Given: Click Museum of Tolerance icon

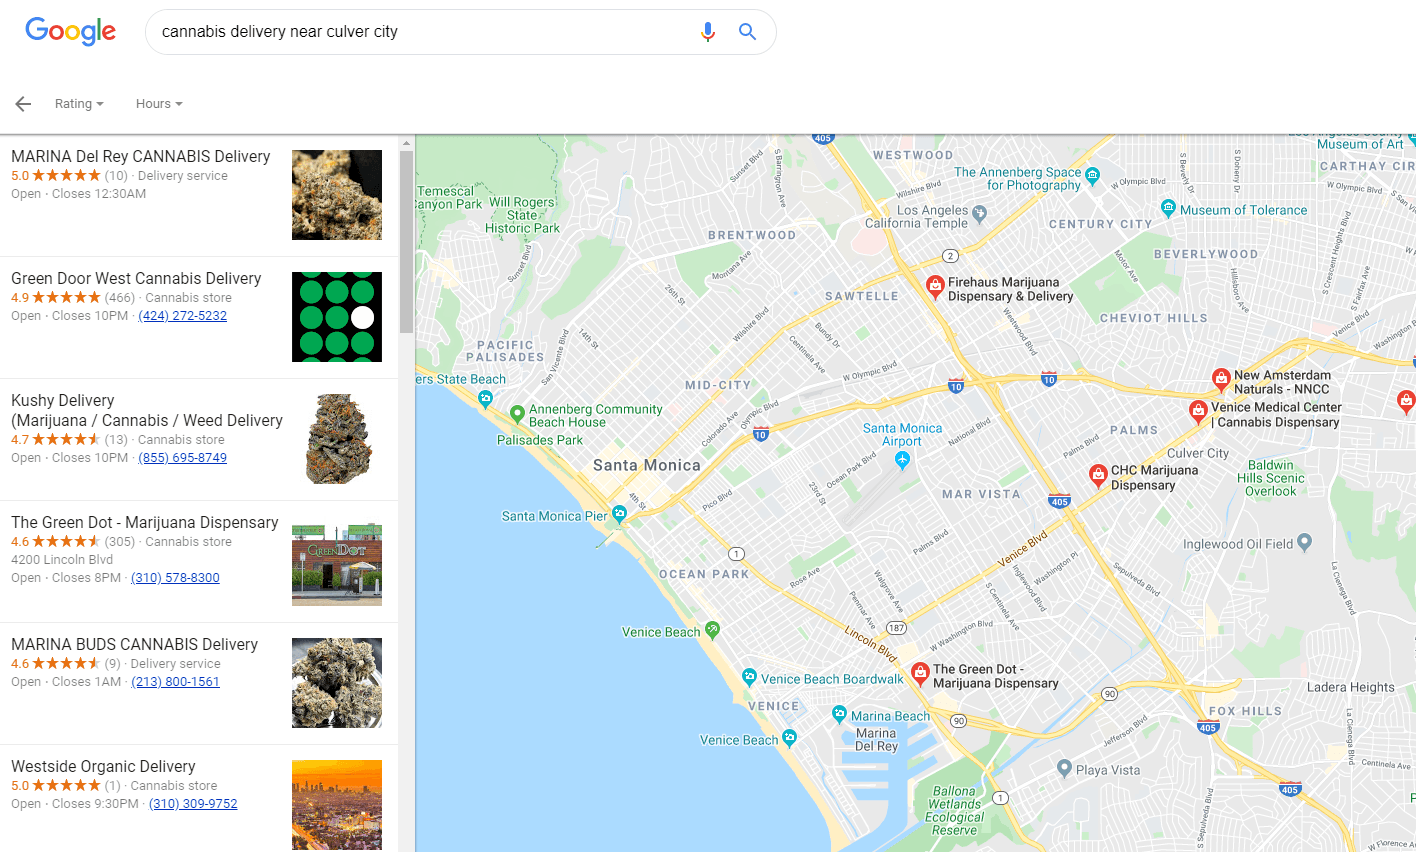Looking at the screenshot, I should (1168, 208).
